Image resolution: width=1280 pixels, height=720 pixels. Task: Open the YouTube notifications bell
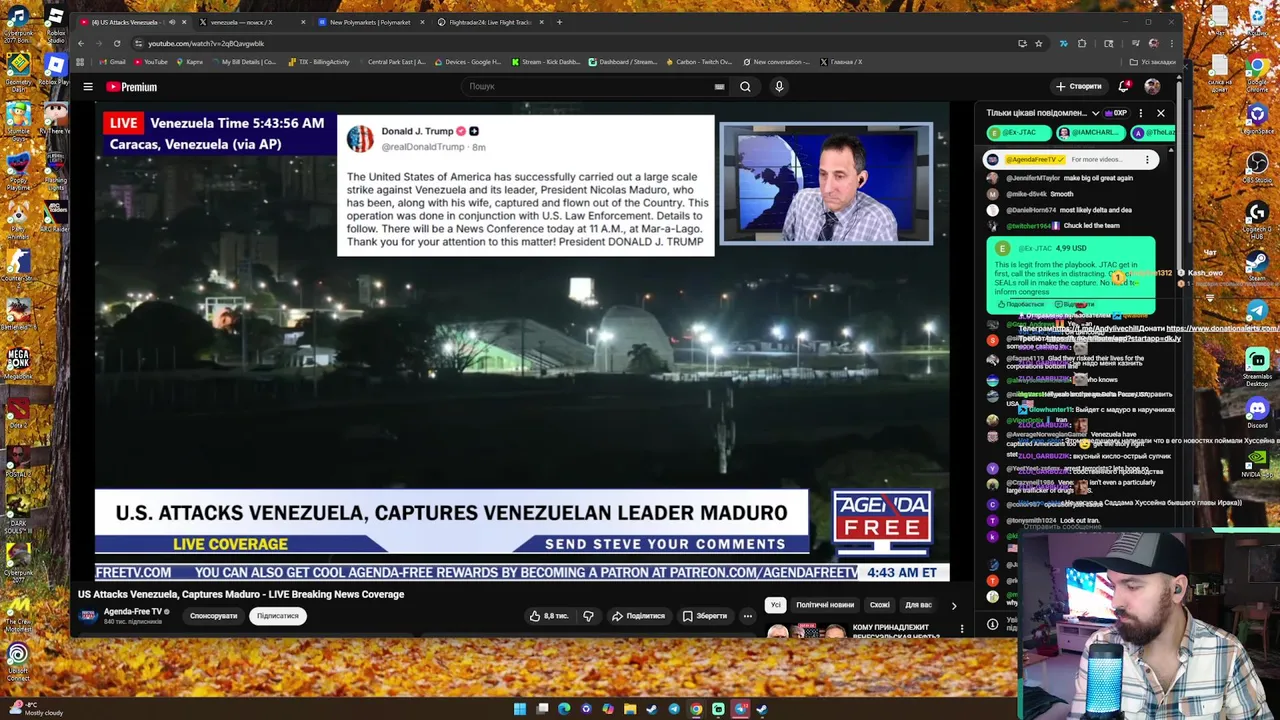pyautogui.click(x=1125, y=86)
